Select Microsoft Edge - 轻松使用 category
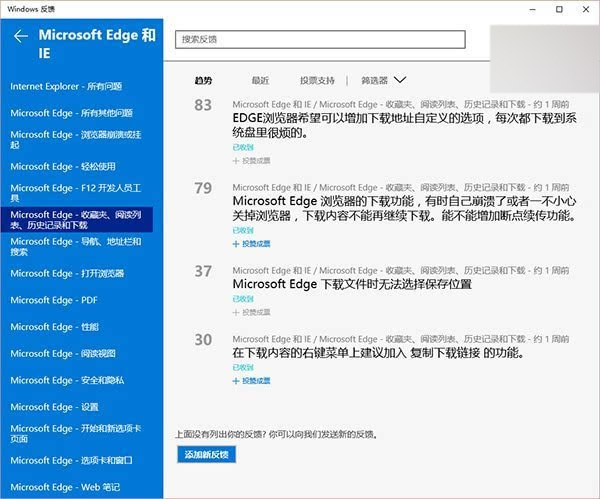 (x=63, y=166)
